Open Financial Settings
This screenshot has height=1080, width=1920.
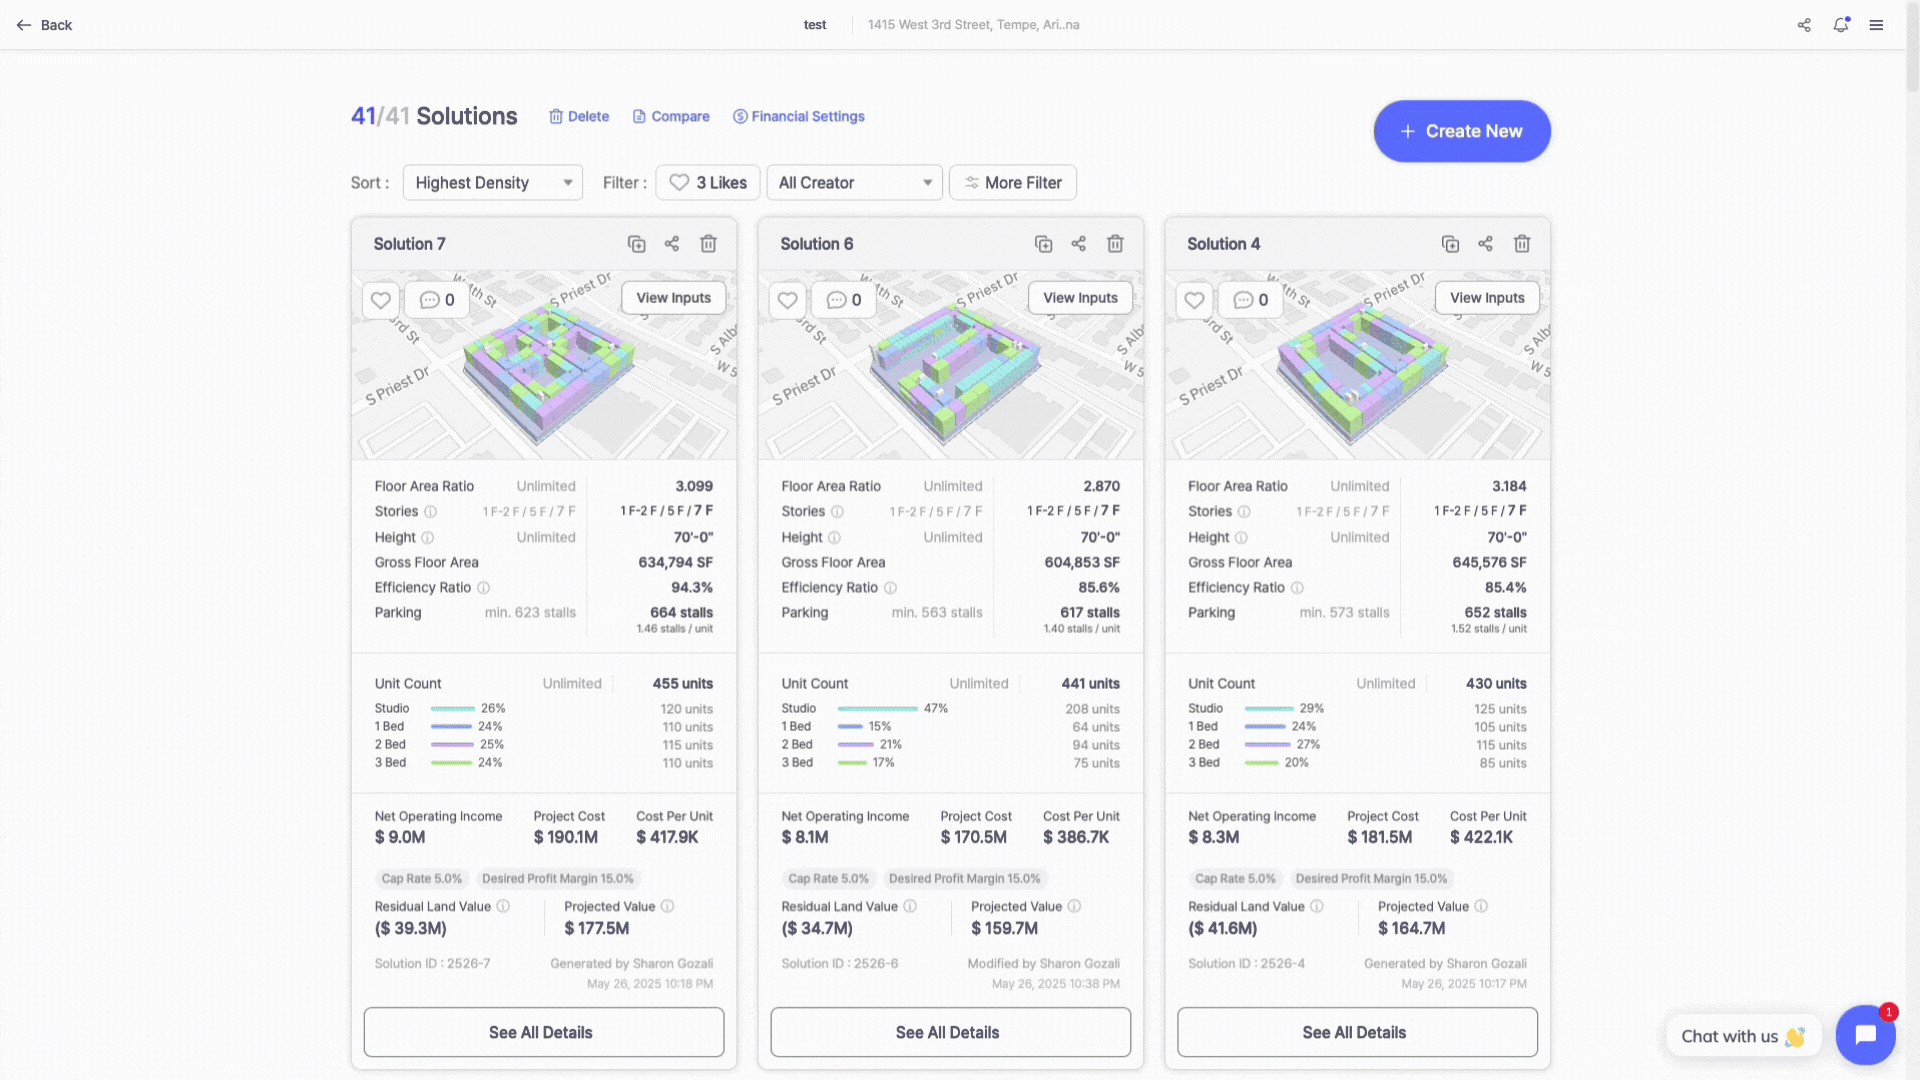pos(798,117)
